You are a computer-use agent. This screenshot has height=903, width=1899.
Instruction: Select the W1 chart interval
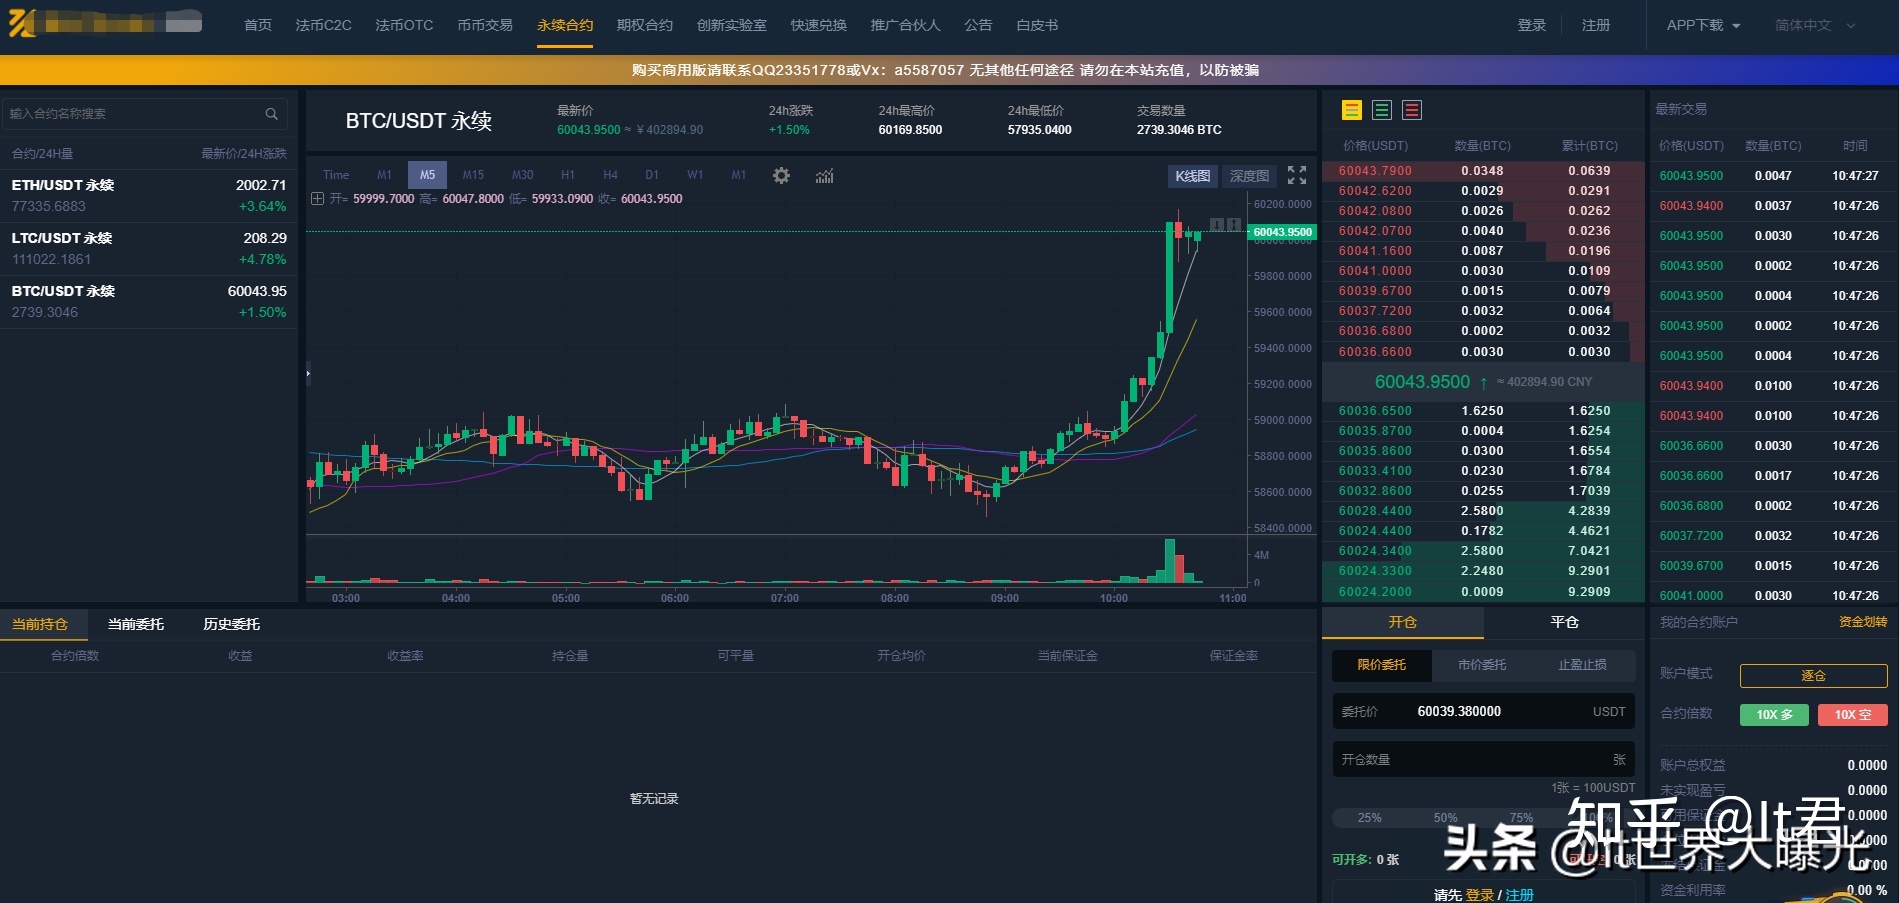point(695,175)
